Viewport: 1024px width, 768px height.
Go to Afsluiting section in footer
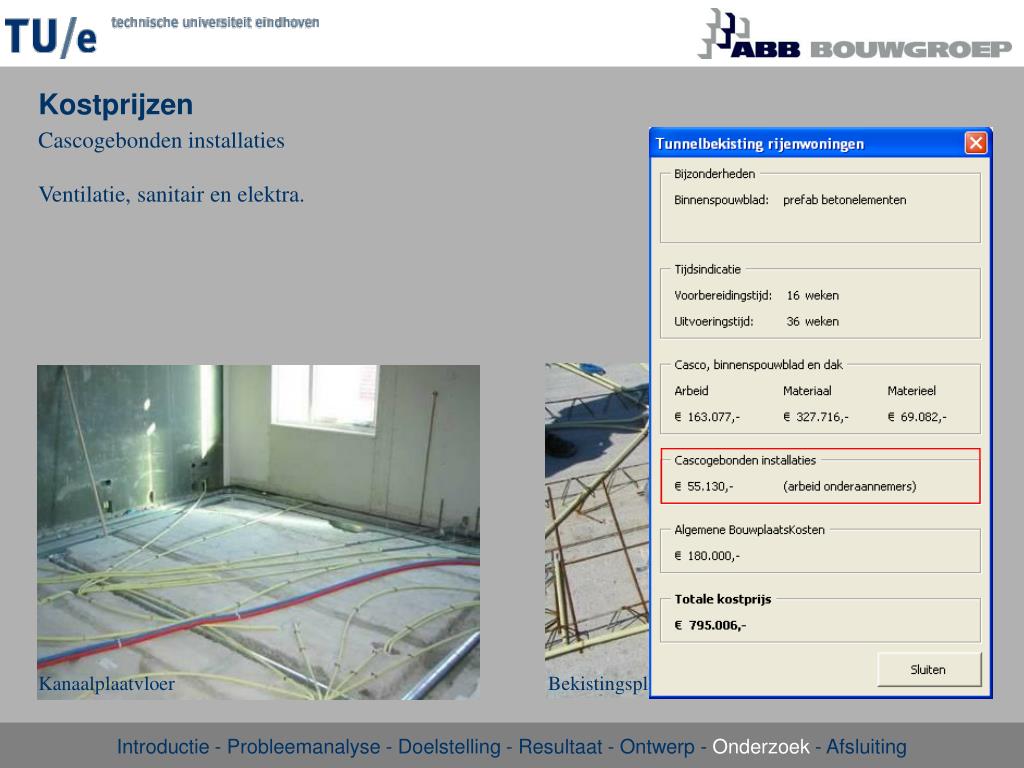pos(867,746)
